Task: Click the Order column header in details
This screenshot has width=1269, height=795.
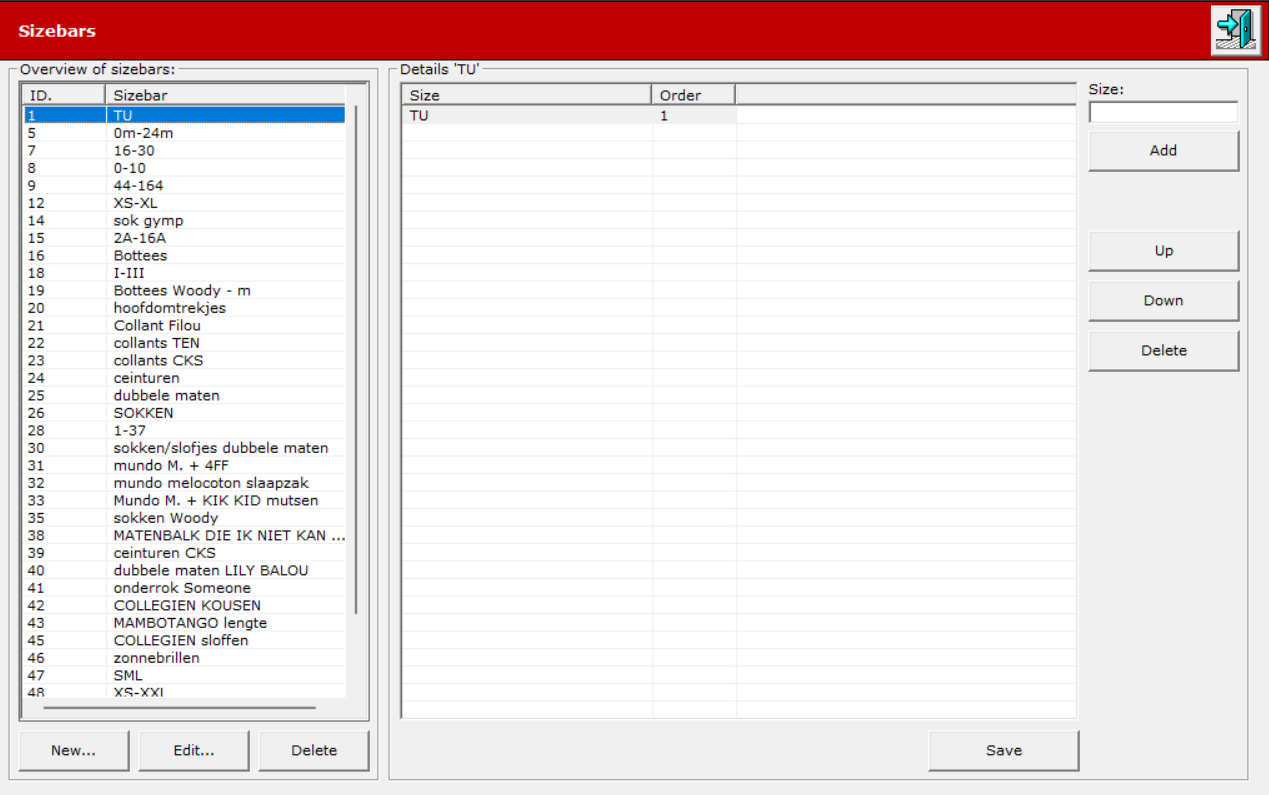Action: point(694,95)
